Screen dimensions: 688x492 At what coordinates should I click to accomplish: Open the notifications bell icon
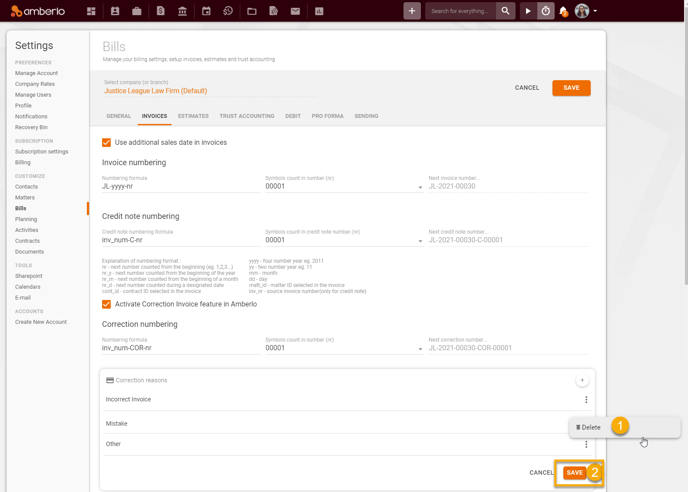[x=563, y=11]
